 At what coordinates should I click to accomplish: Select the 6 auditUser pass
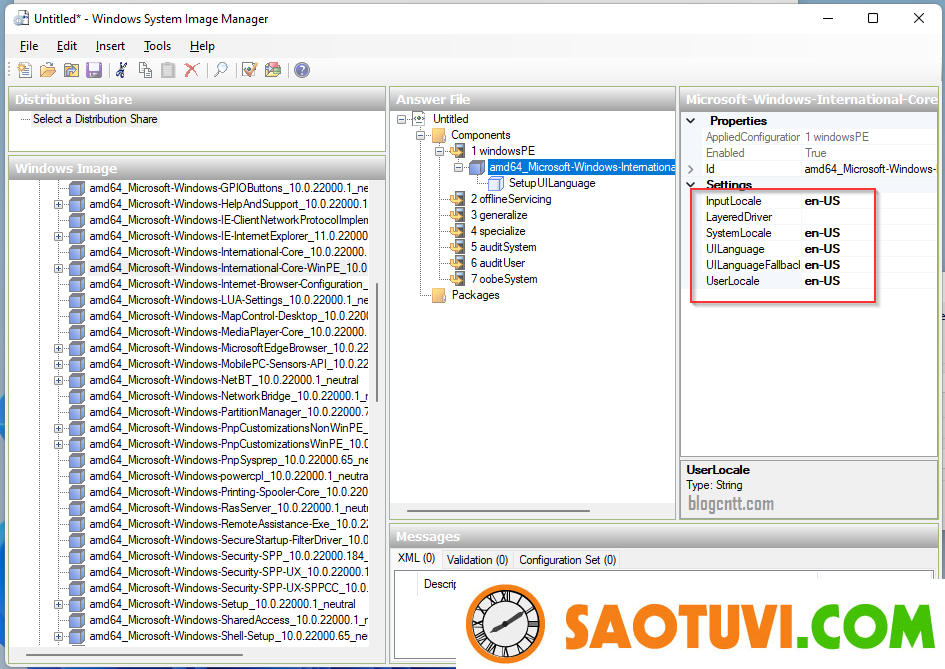pyautogui.click(x=498, y=263)
